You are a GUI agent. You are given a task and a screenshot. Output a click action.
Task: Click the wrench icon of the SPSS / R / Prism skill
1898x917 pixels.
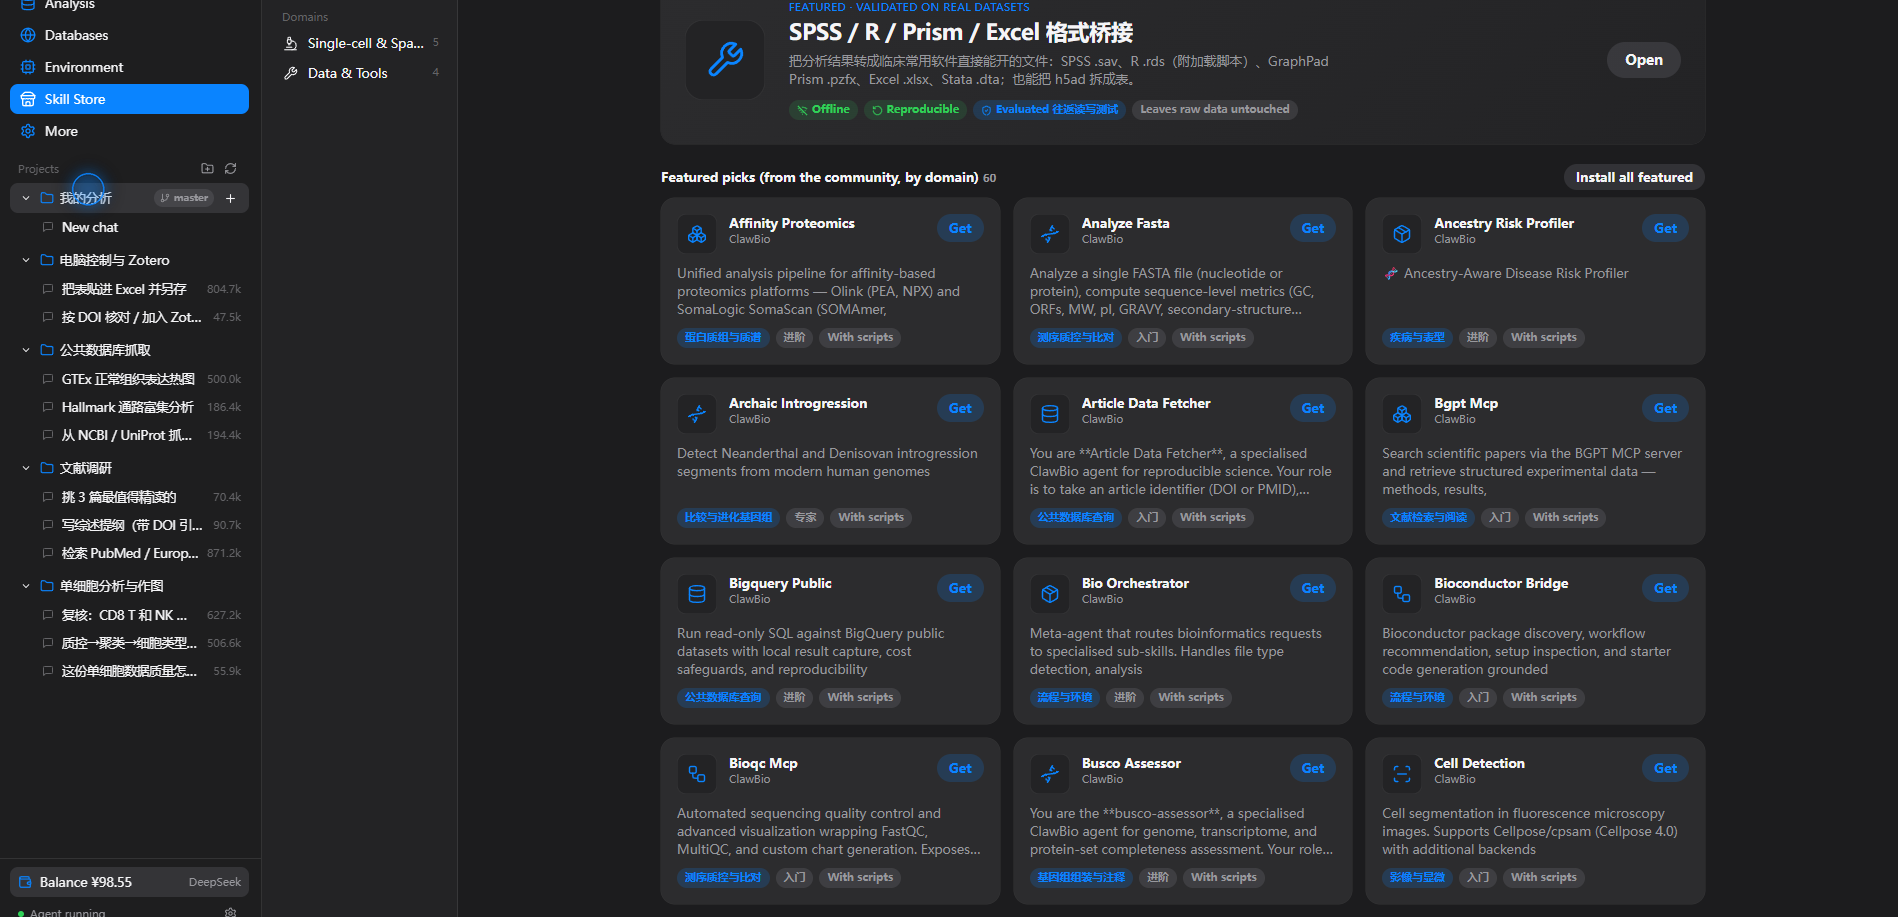coord(725,60)
